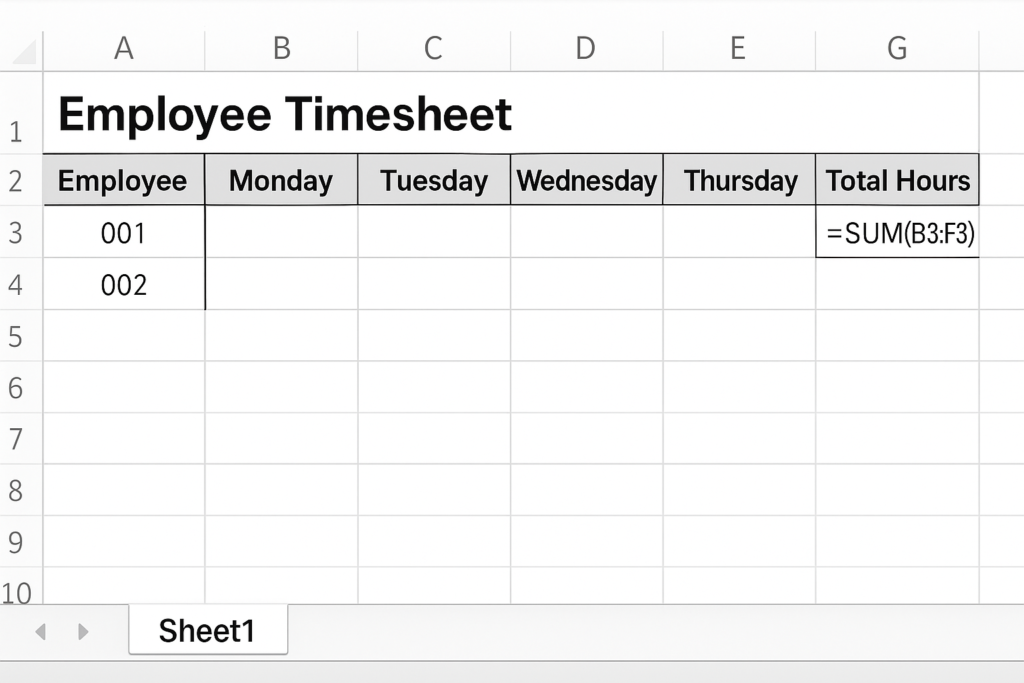Click the Wednesday header cell
This screenshot has height=683, width=1024.
pos(586,180)
